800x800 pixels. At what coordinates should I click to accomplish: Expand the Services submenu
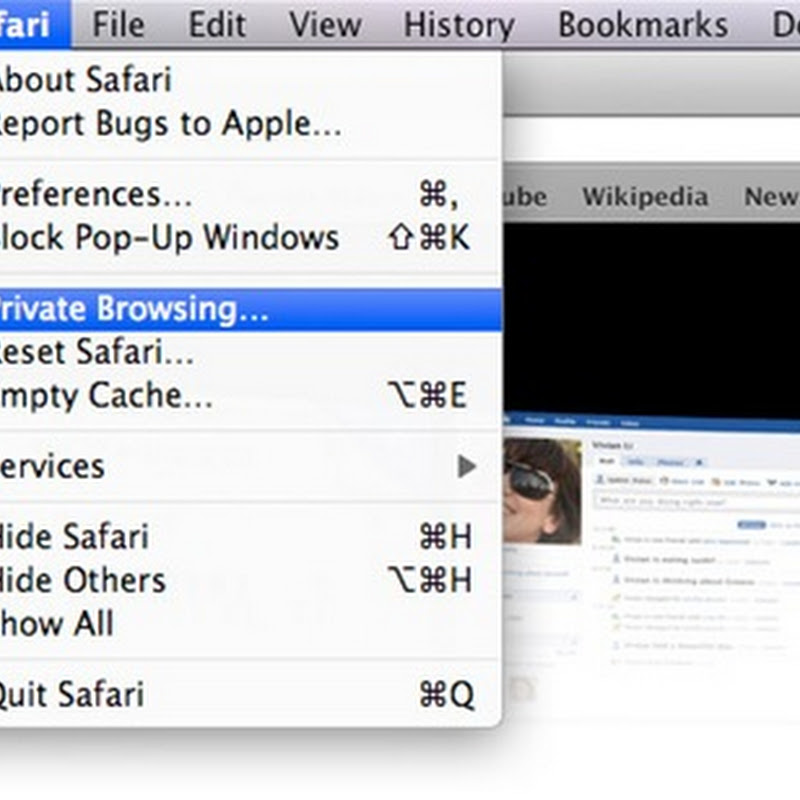click(251, 466)
